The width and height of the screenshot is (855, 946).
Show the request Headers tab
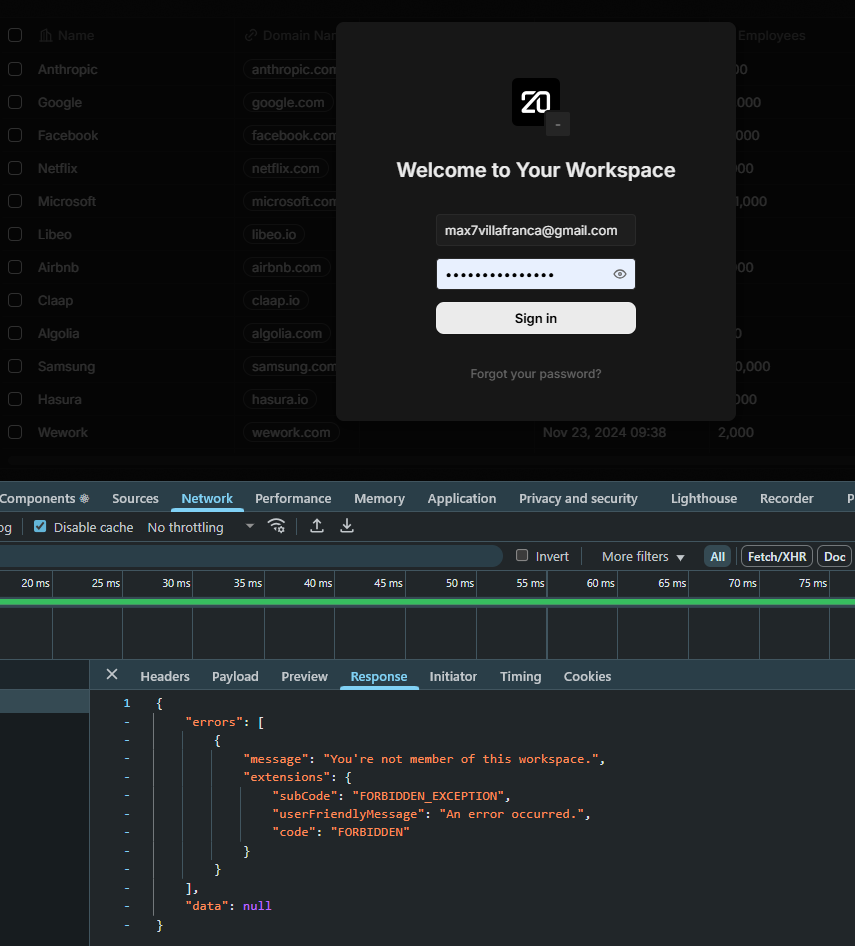point(165,676)
